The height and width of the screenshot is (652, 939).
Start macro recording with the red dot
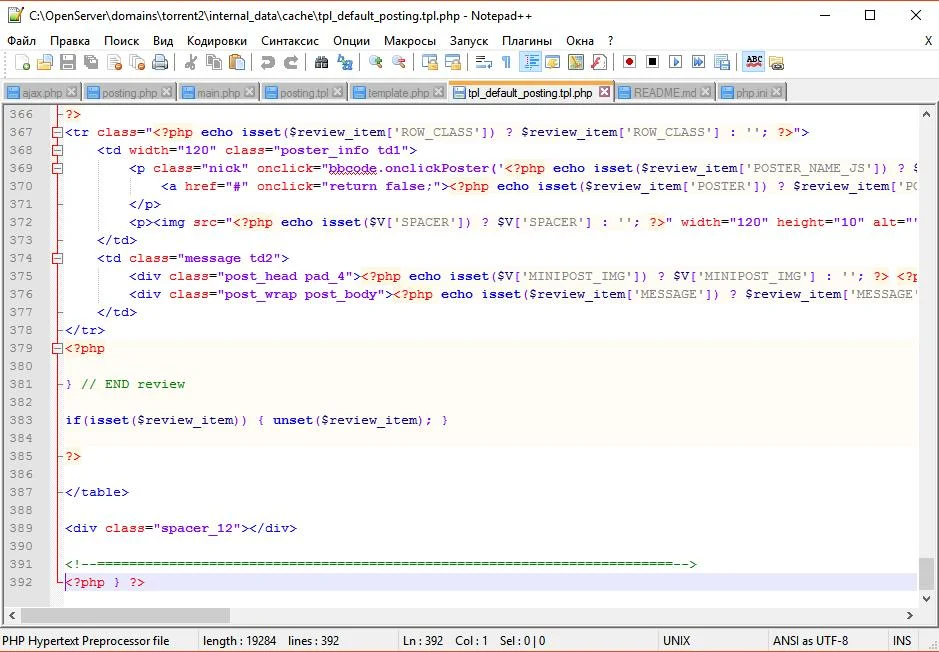click(629, 62)
